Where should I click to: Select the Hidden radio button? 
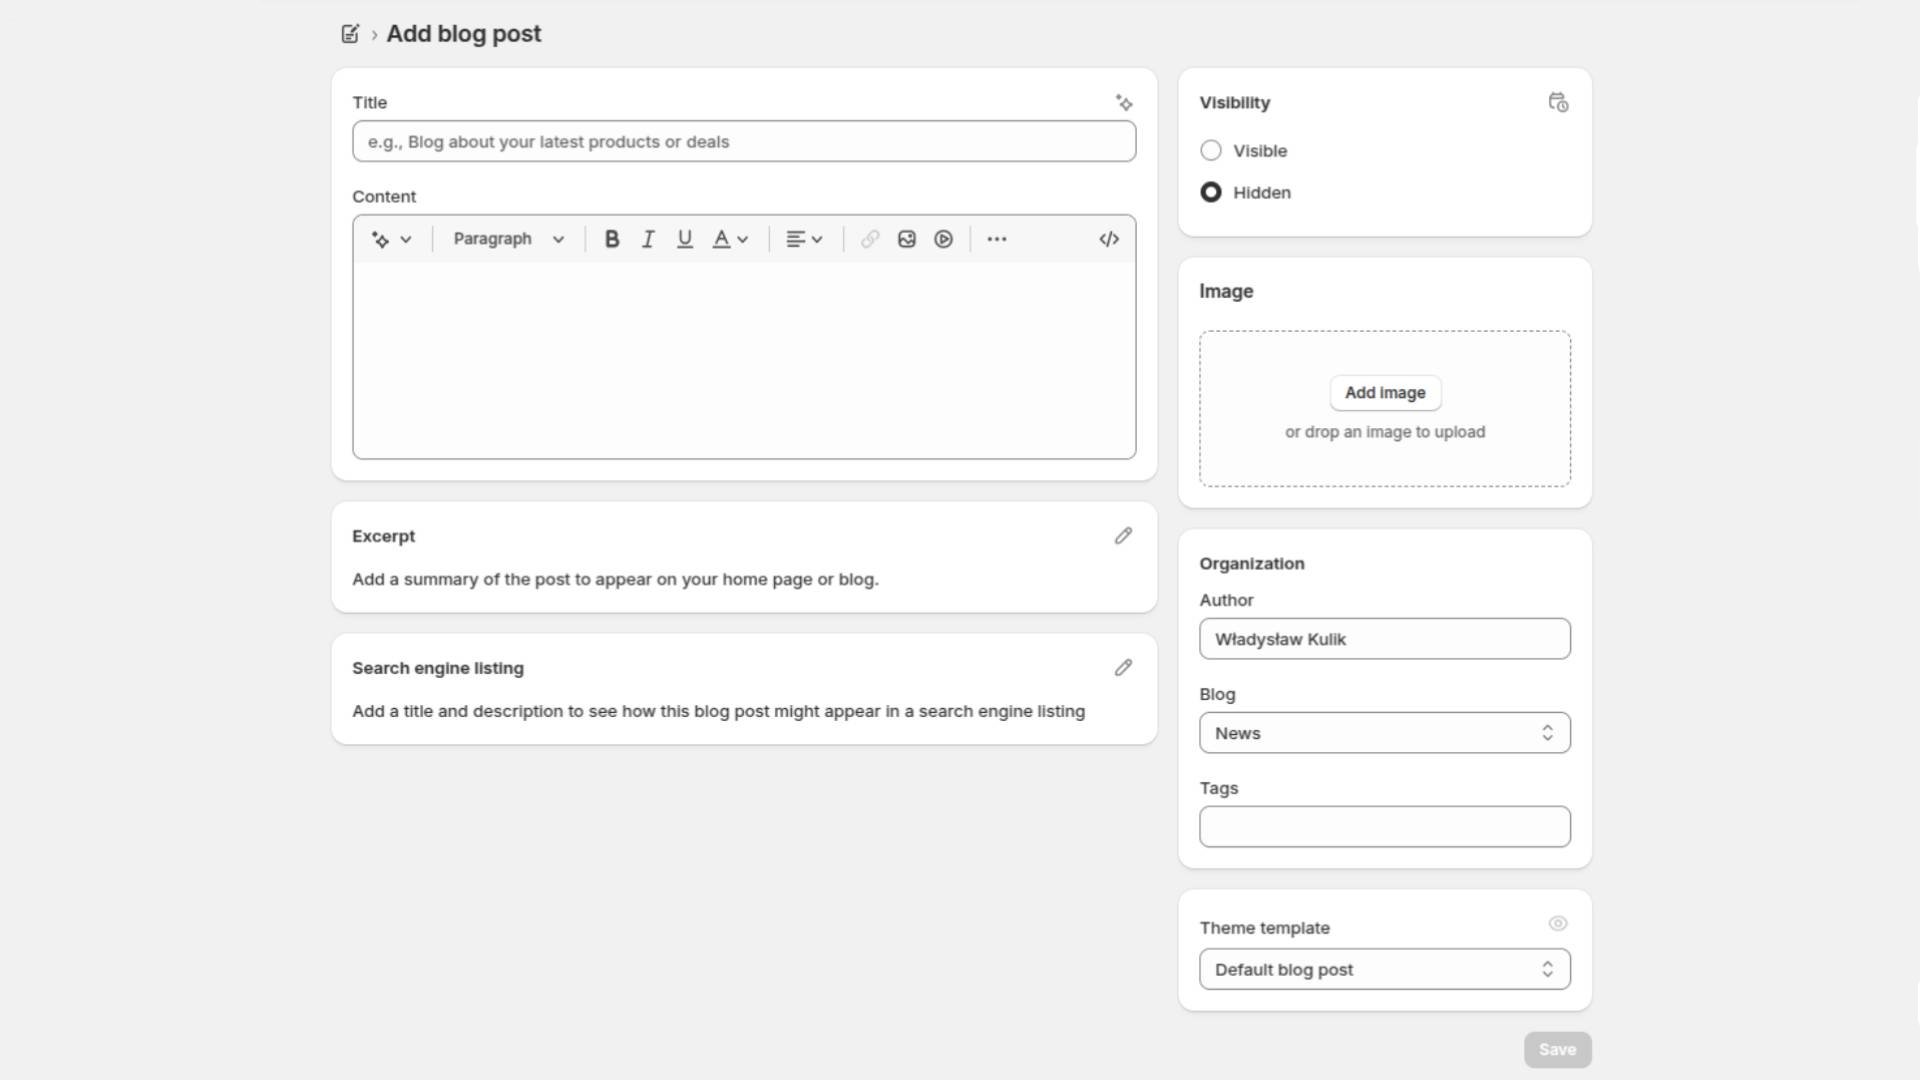(x=1210, y=192)
